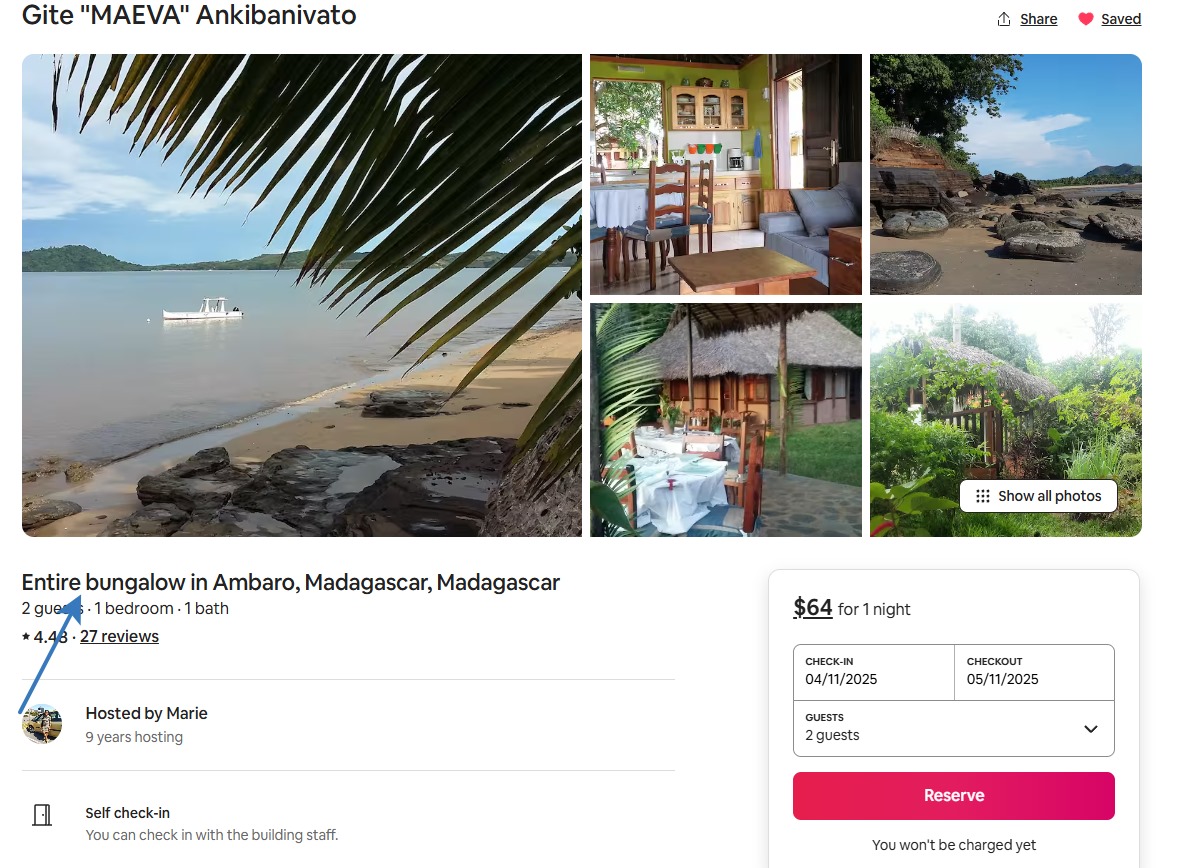Click host Marie's profile photo
This screenshot has height=868, width=1177.
point(42,724)
